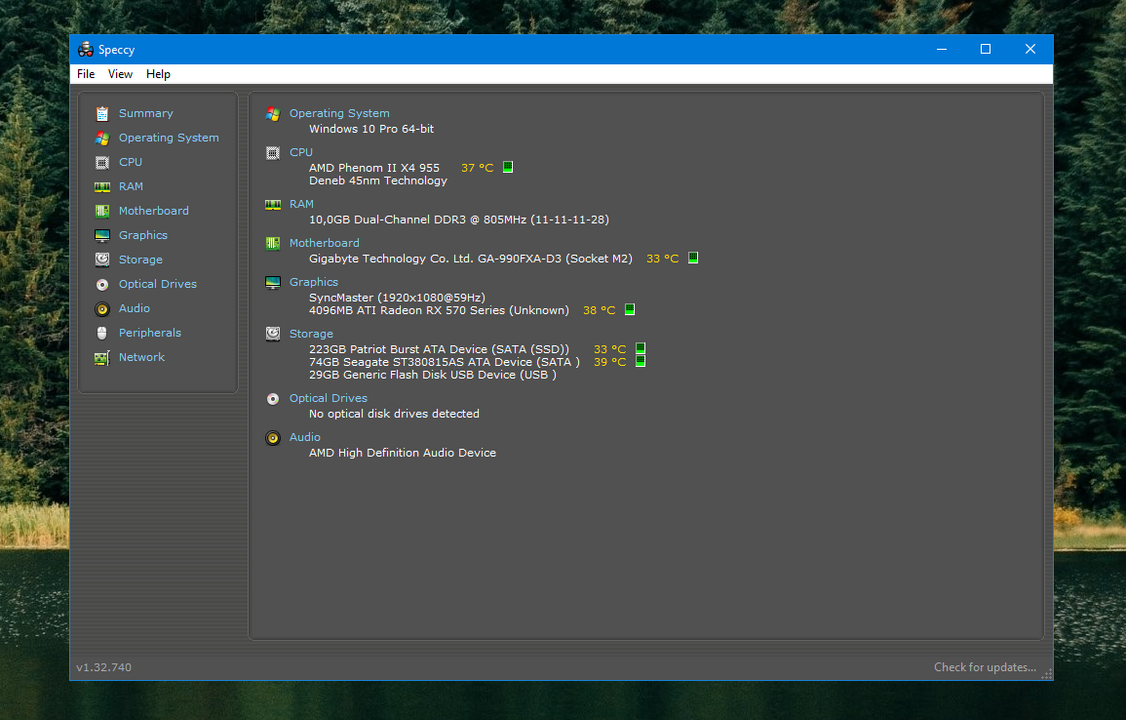Viewport: 1126px width, 720px height.
Task: Click the CPU 37 °C temperature value
Action: click(x=478, y=168)
